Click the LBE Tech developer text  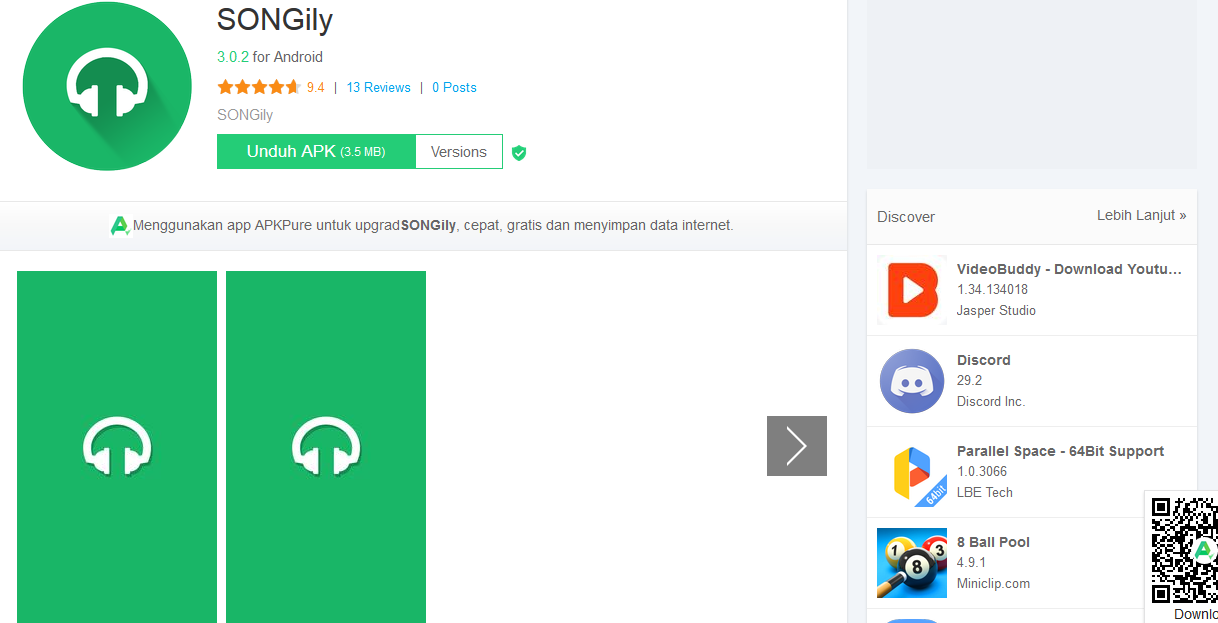click(x=985, y=493)
